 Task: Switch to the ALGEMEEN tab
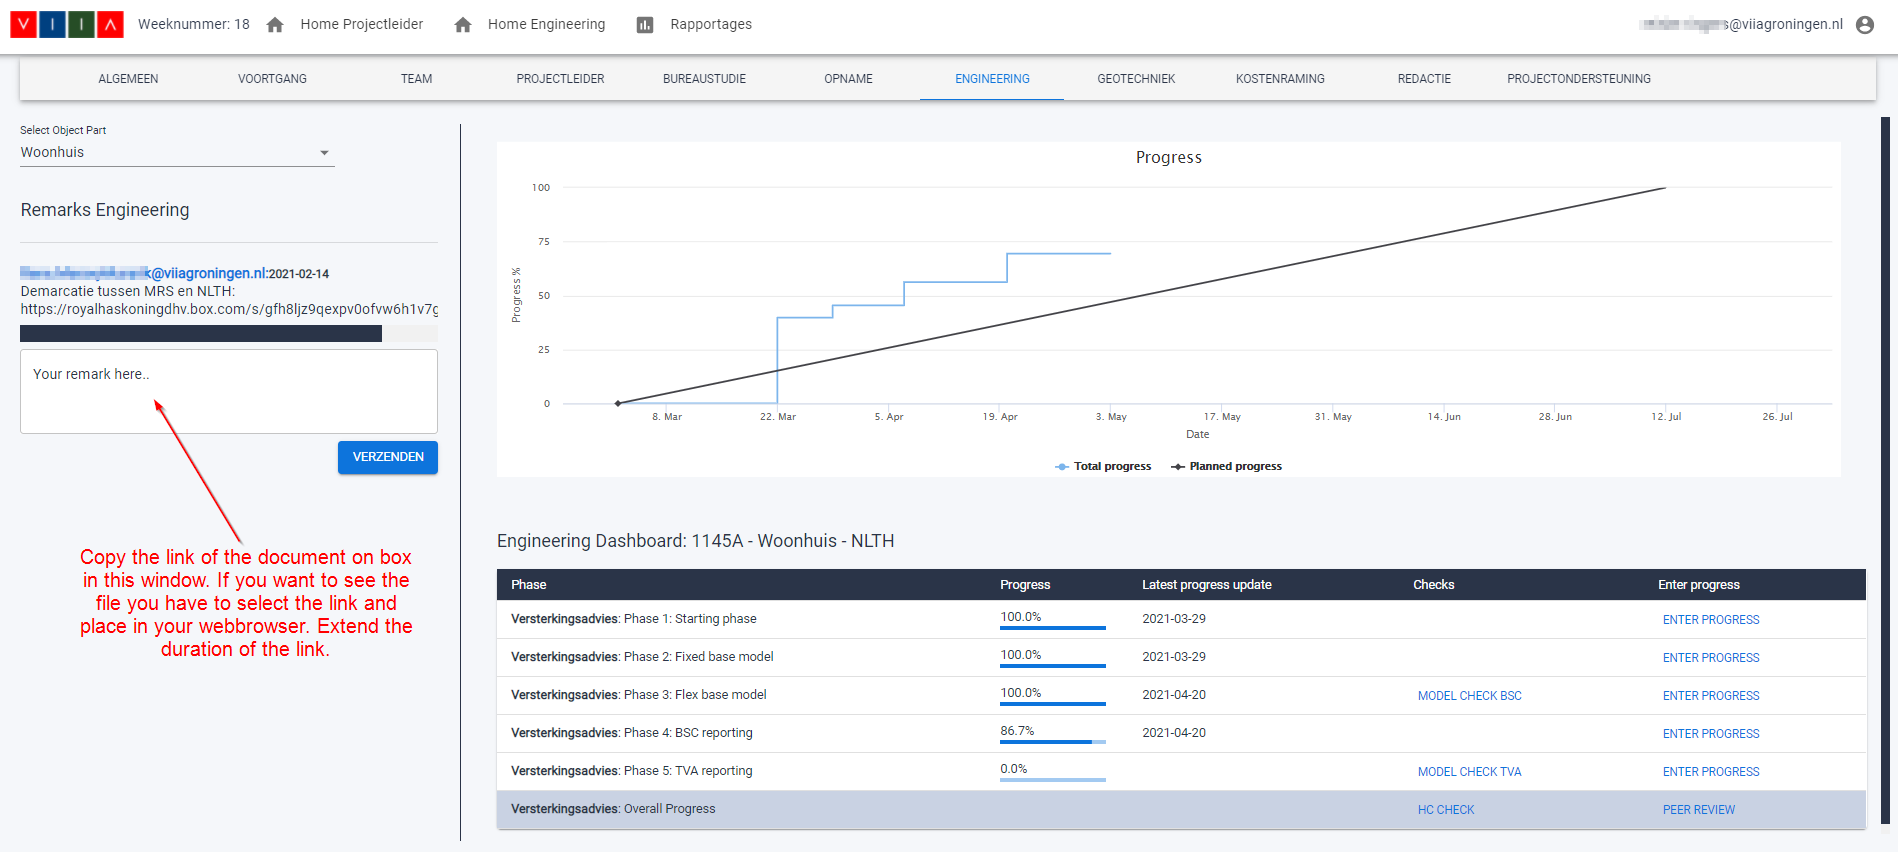tap(128, 79)
